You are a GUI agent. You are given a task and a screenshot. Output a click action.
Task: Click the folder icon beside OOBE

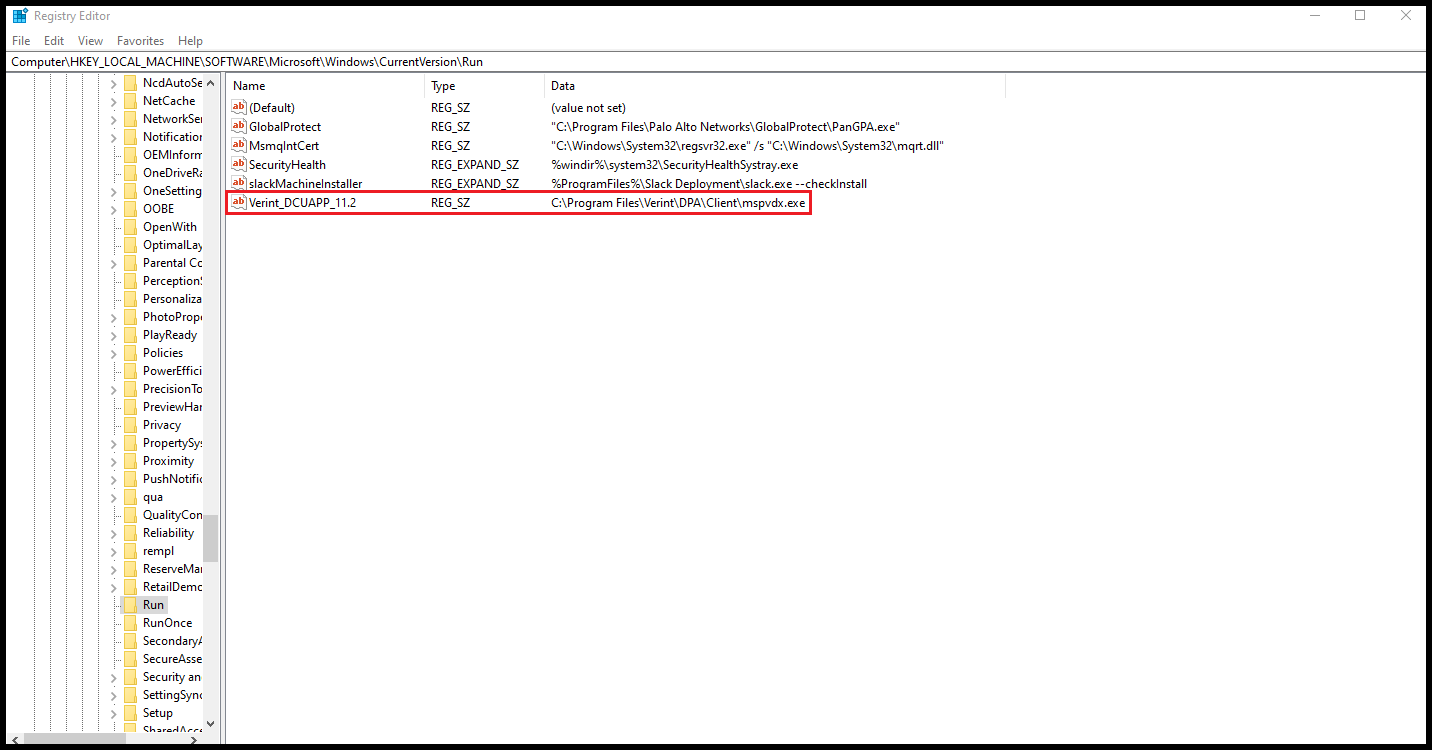pyautogui.click(x=130, y=209)
